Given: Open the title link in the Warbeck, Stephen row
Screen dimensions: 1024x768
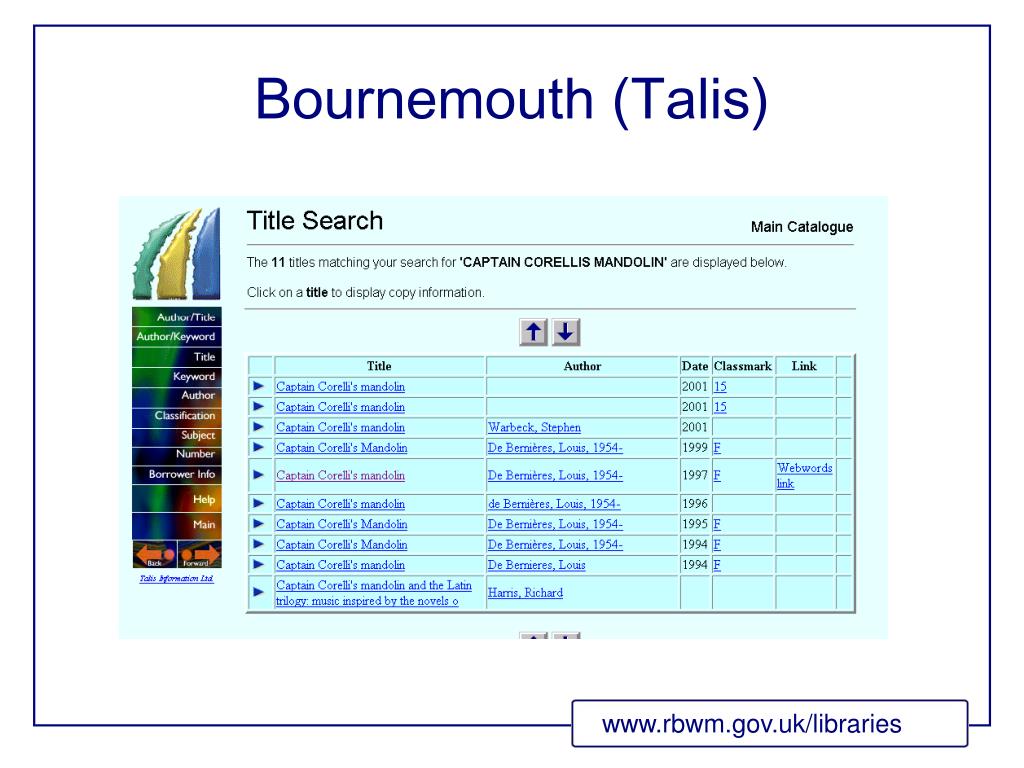Looking at the screenshot, I should pyautogui.click(x=340, y=427).
